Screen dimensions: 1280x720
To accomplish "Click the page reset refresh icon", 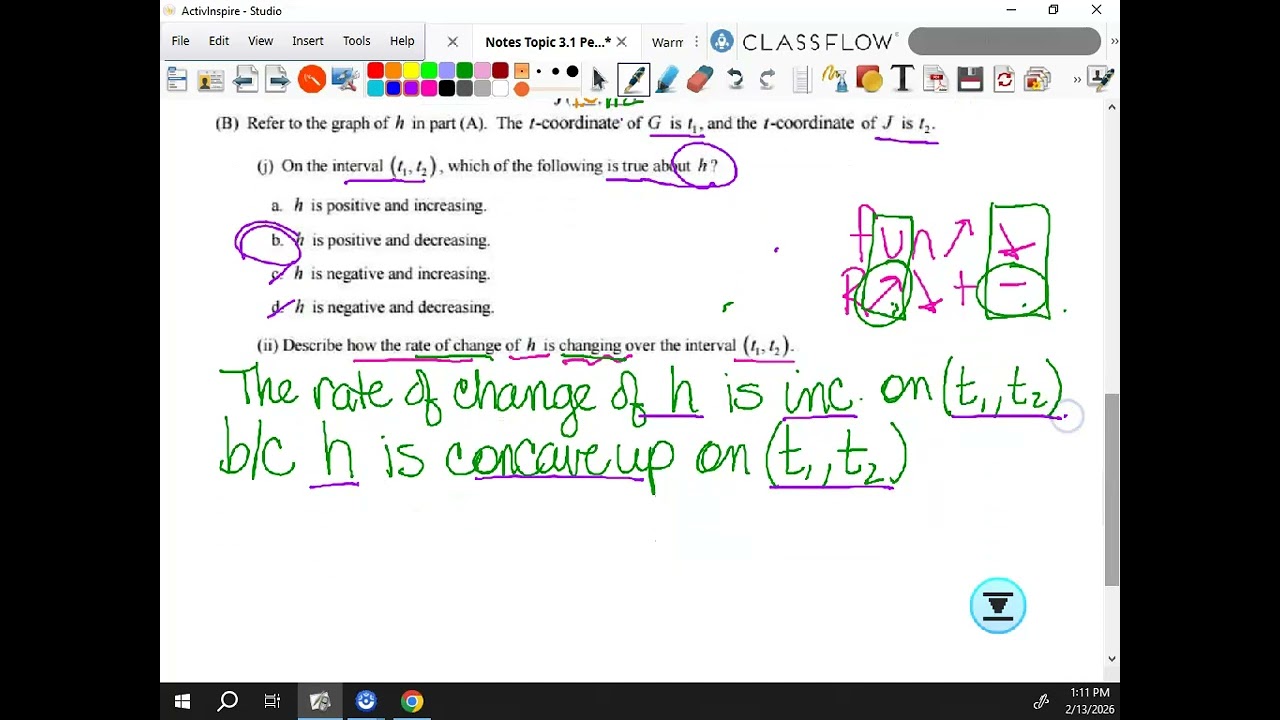I will [1004, 79].
